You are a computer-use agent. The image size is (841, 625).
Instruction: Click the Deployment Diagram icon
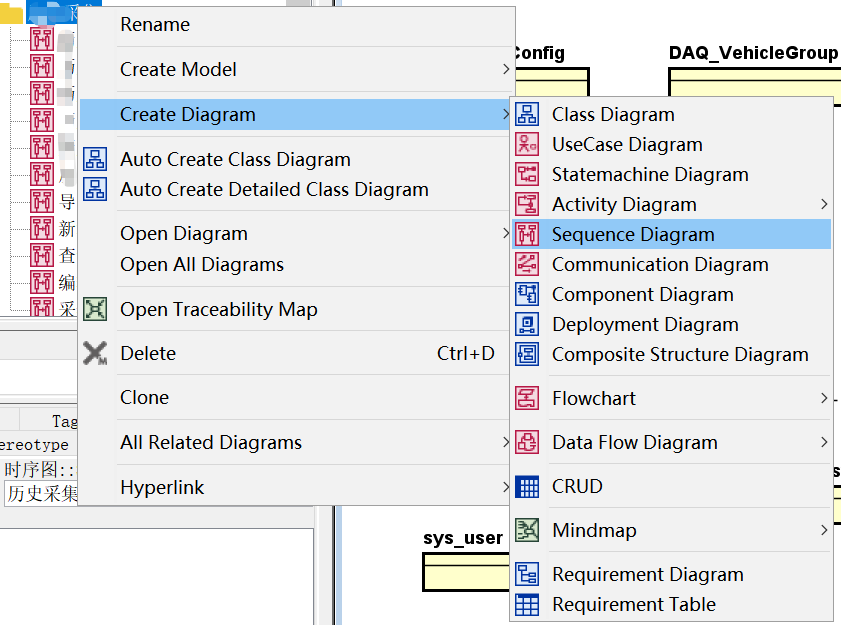527,325
